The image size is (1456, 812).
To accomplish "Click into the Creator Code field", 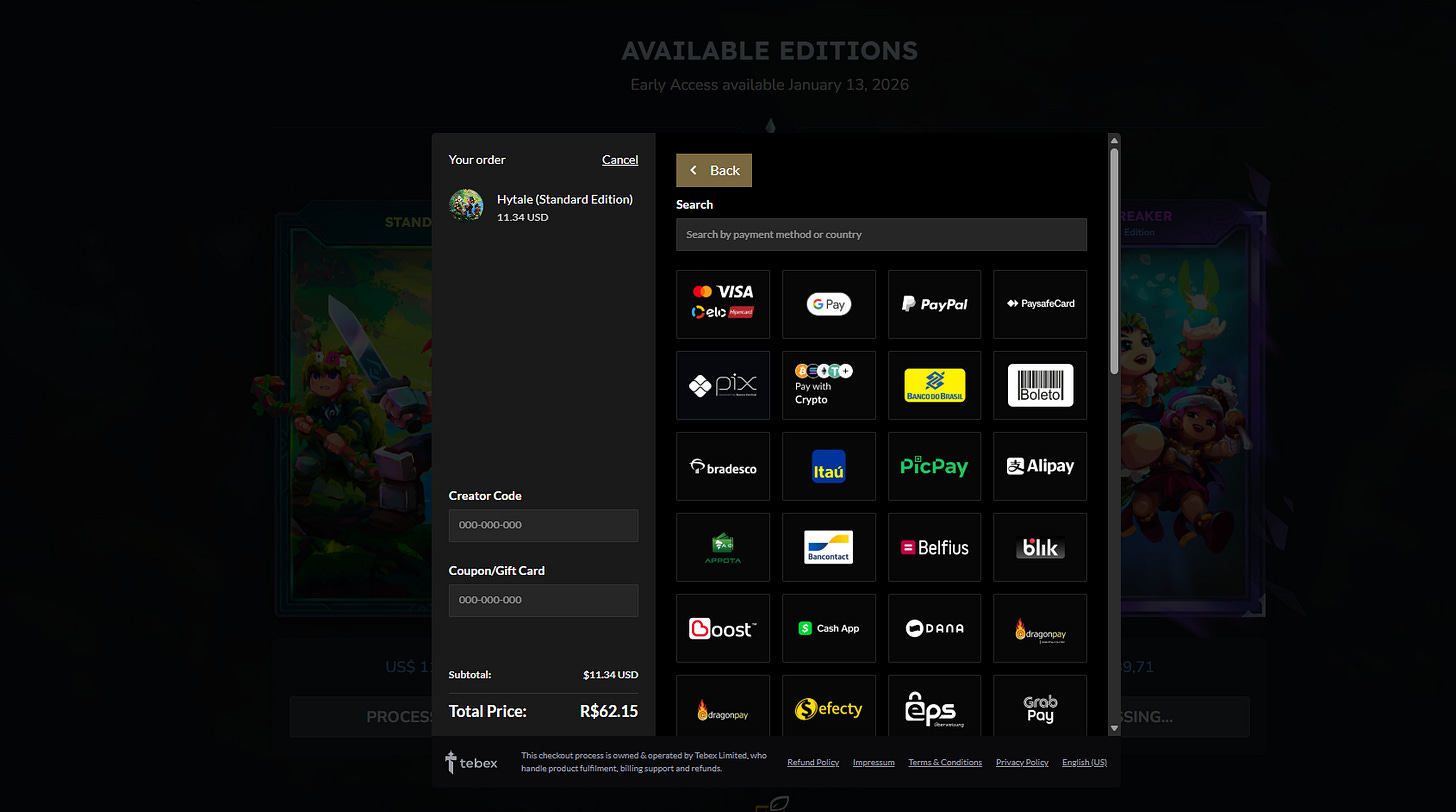I will point(543,525).
